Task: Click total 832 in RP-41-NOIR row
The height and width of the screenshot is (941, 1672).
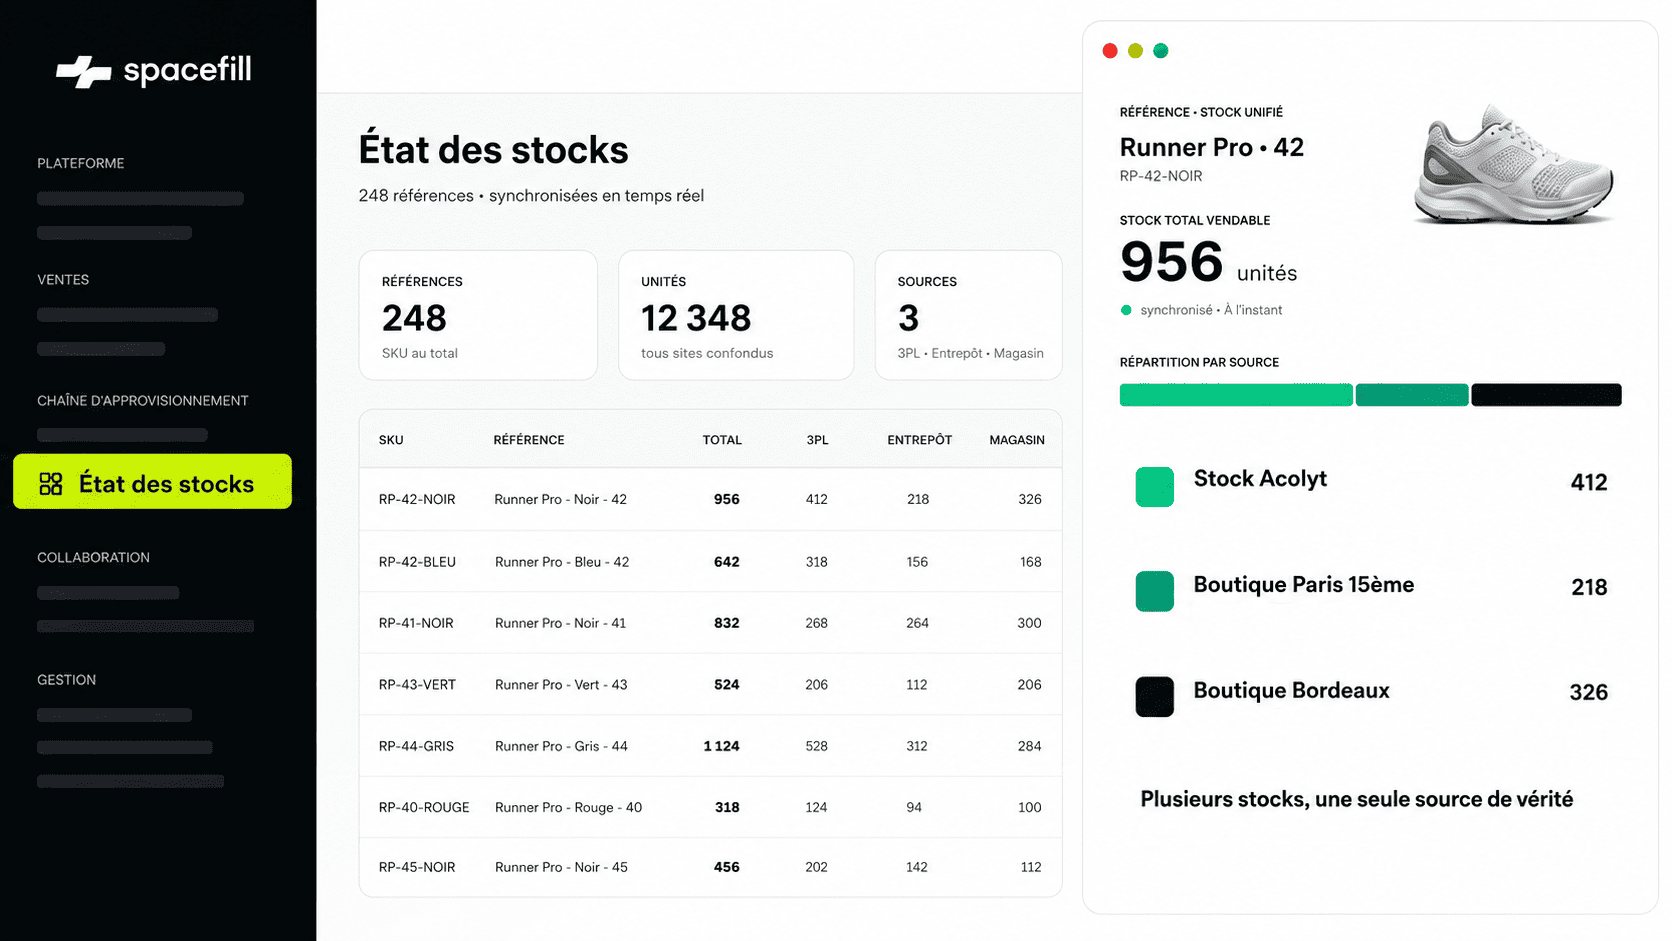Action: point(727,623)
